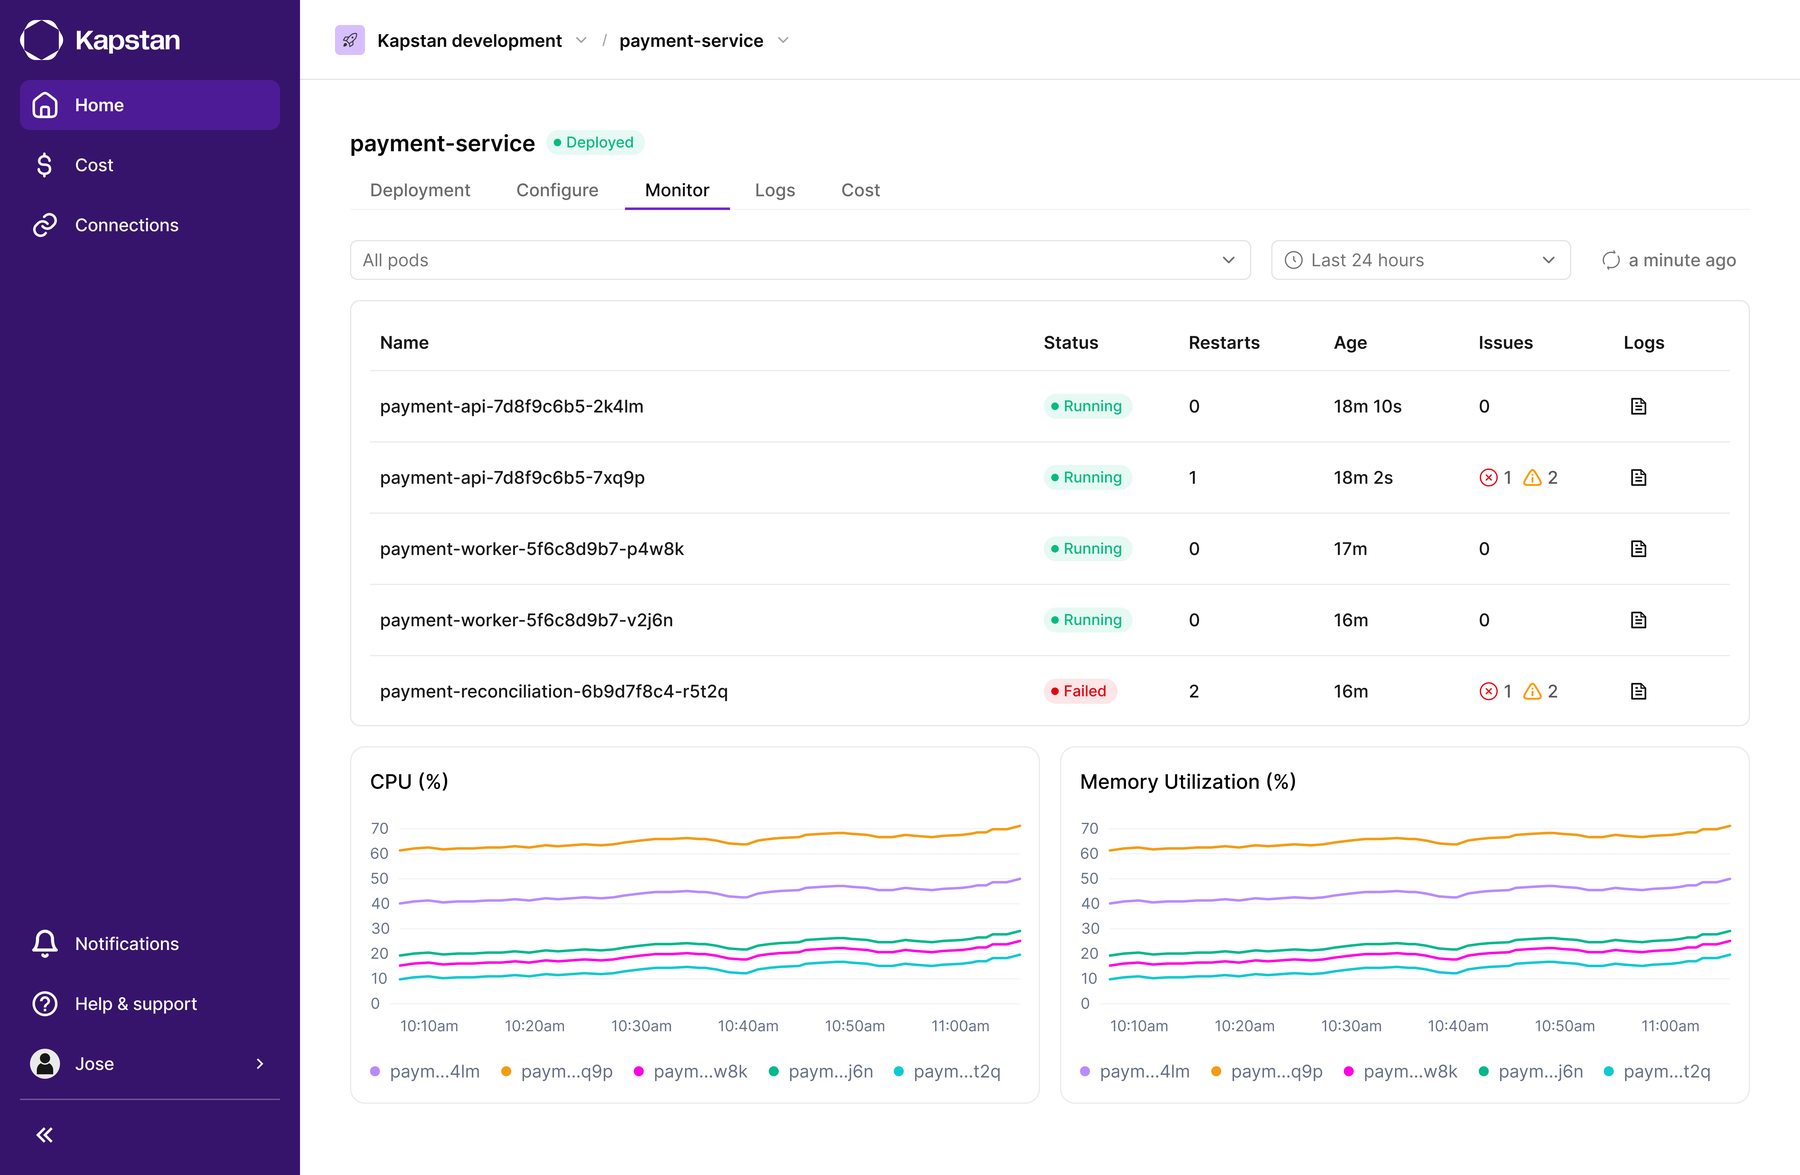Open logs icon for payment-reconciliation pod

point(1638,691)
